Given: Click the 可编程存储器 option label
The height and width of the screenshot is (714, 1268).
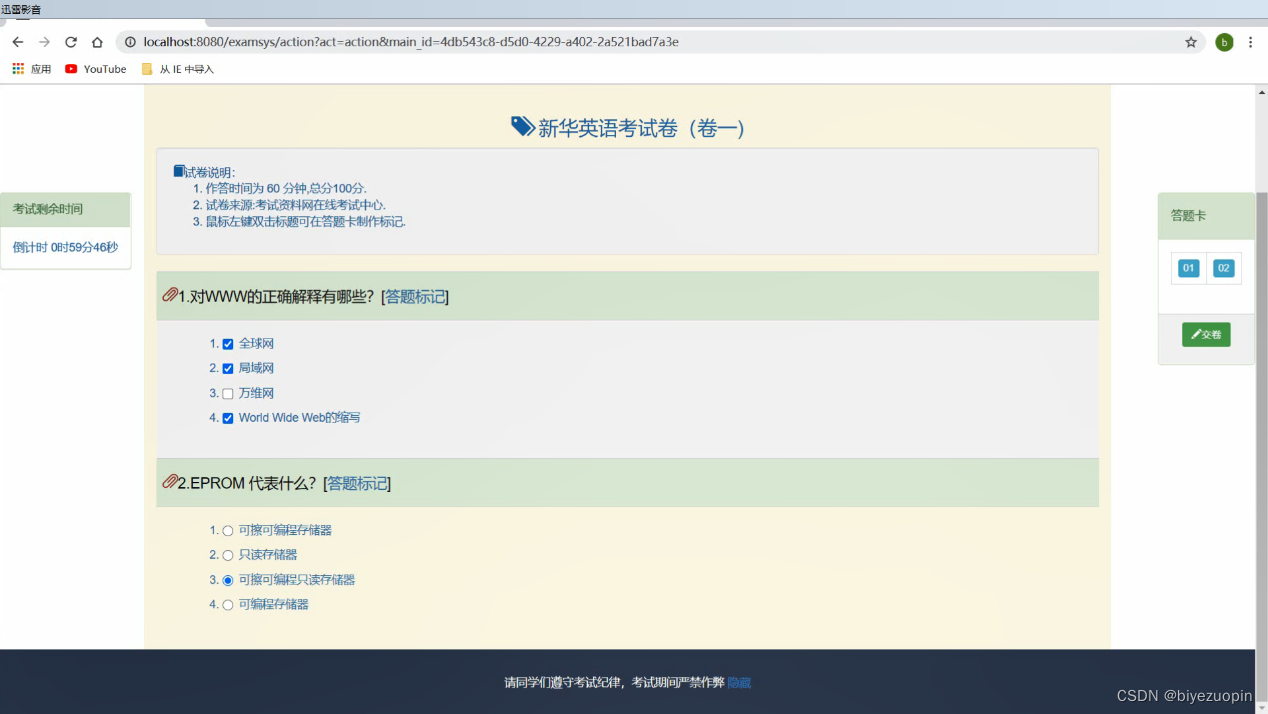Looking at the screenshot, I should coord(273,605).
